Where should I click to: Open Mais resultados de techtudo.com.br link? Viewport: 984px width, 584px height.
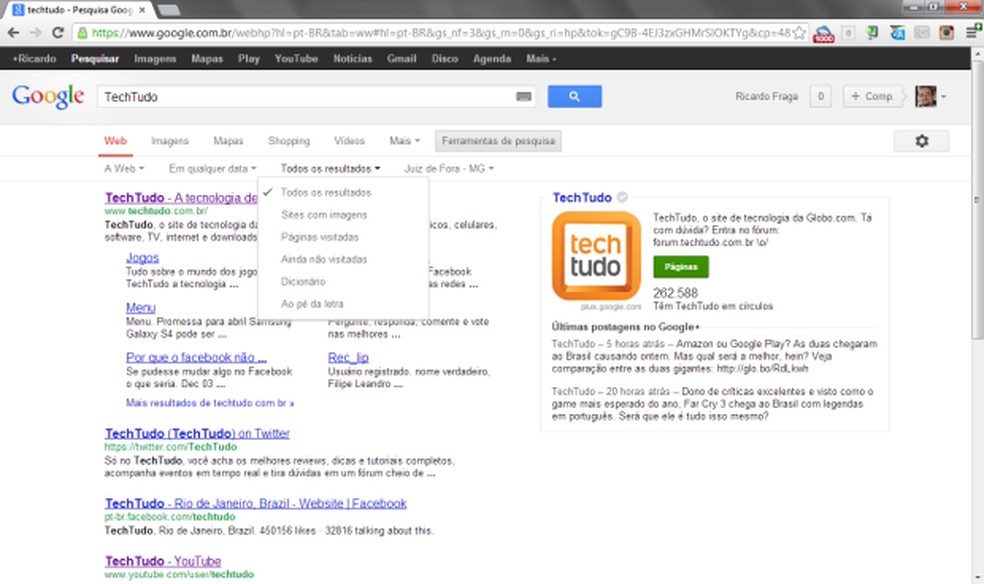(x=210, y=403)
